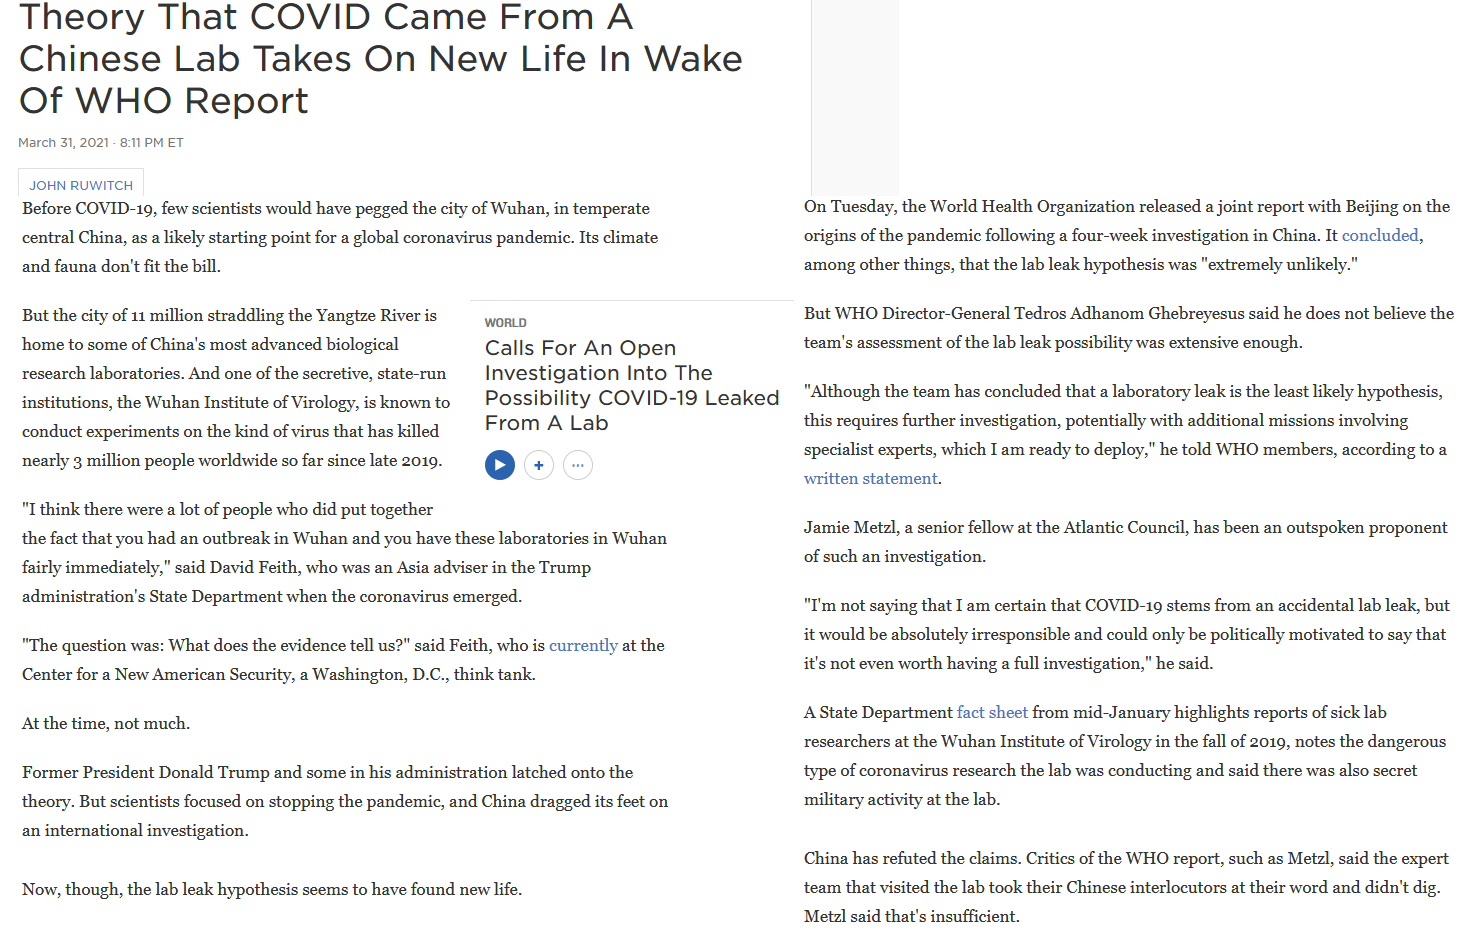Click paragraph beginning 'Jamie Metzl, a senior fellow'

click(x=1126, y=541)
